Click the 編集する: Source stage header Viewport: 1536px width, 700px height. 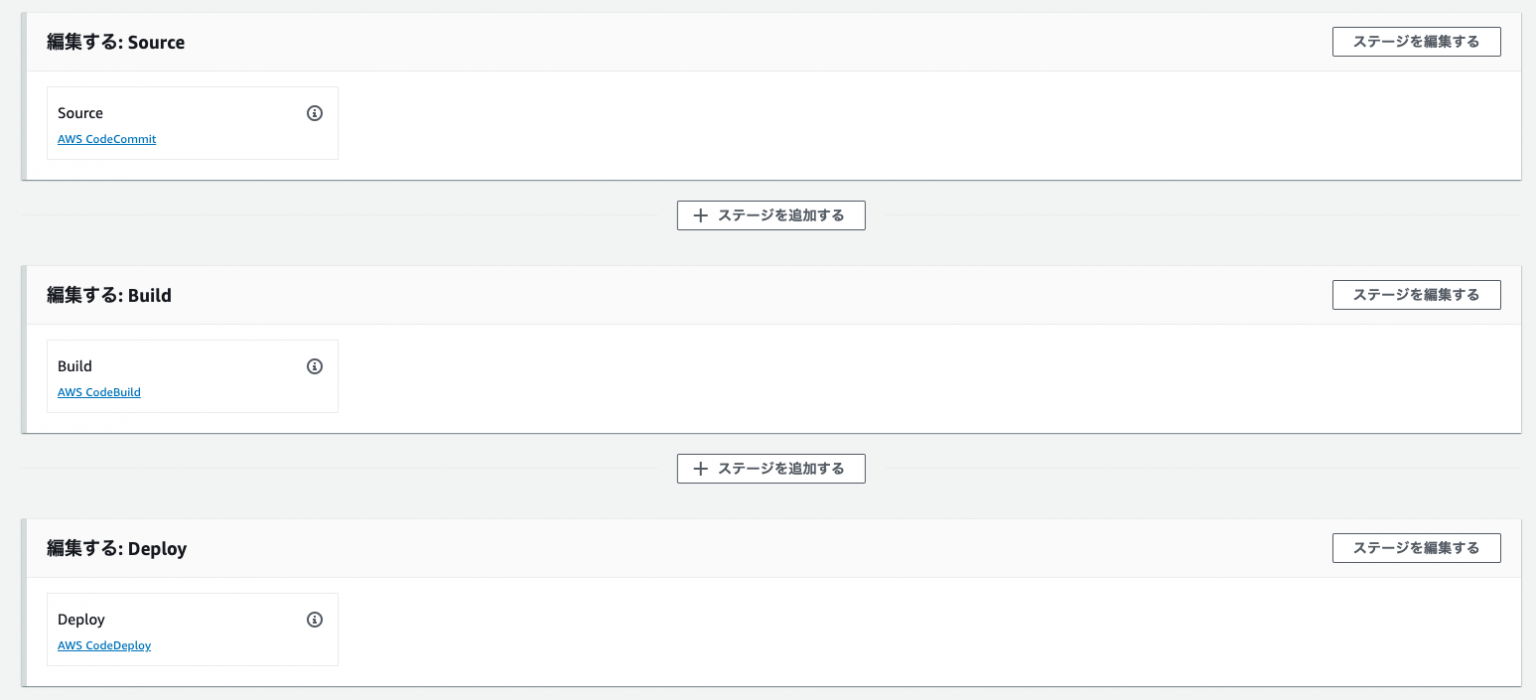point(116,42)
